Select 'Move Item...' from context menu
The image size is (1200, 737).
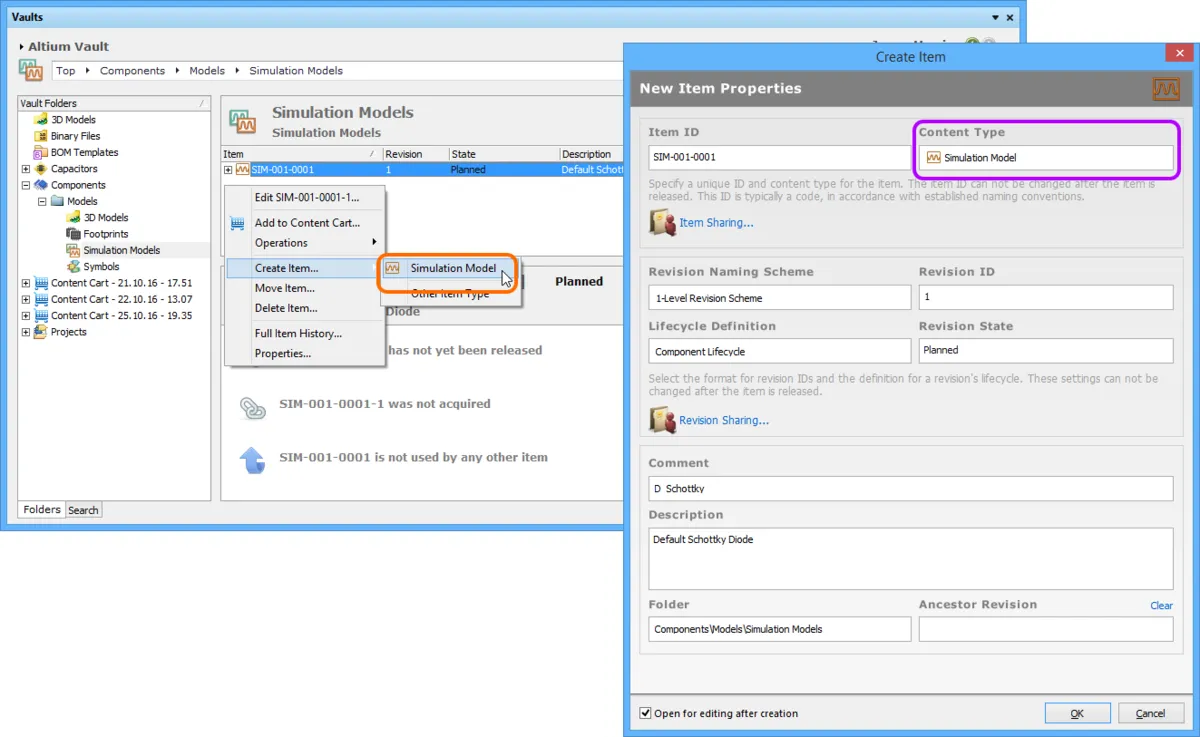click(305, 288)
